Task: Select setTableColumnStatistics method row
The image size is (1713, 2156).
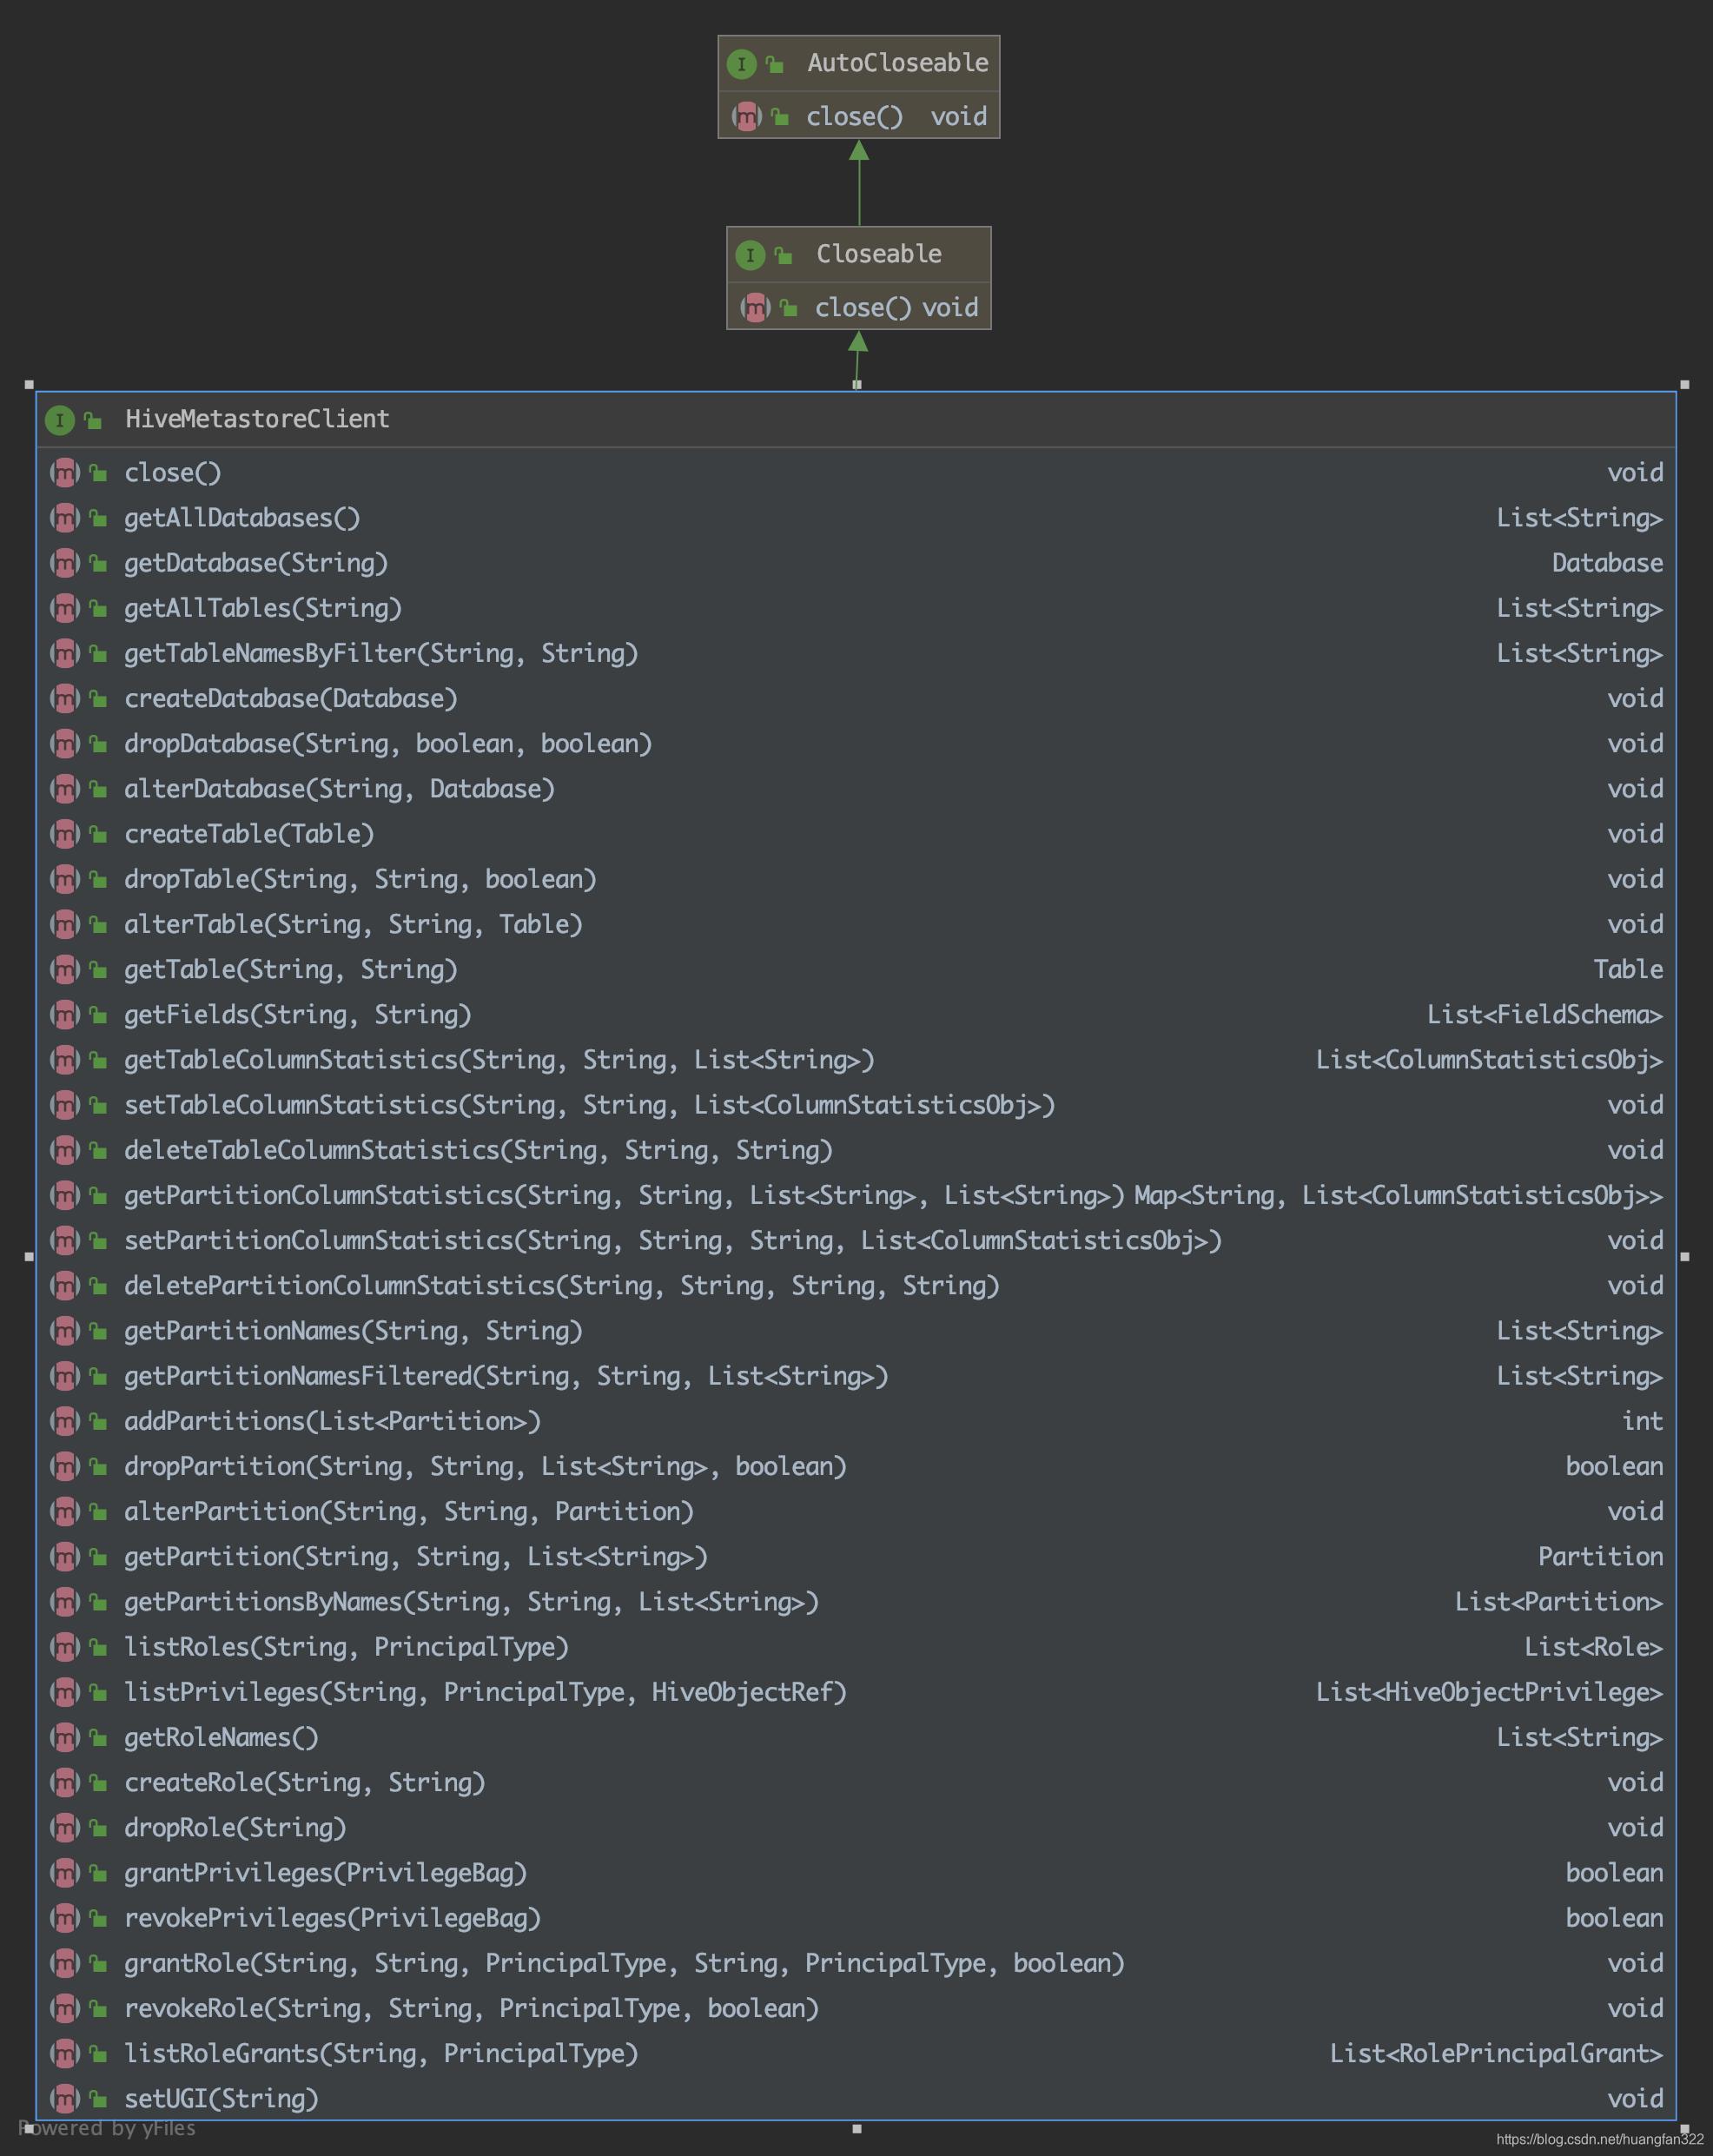Action: (856, 1105)
